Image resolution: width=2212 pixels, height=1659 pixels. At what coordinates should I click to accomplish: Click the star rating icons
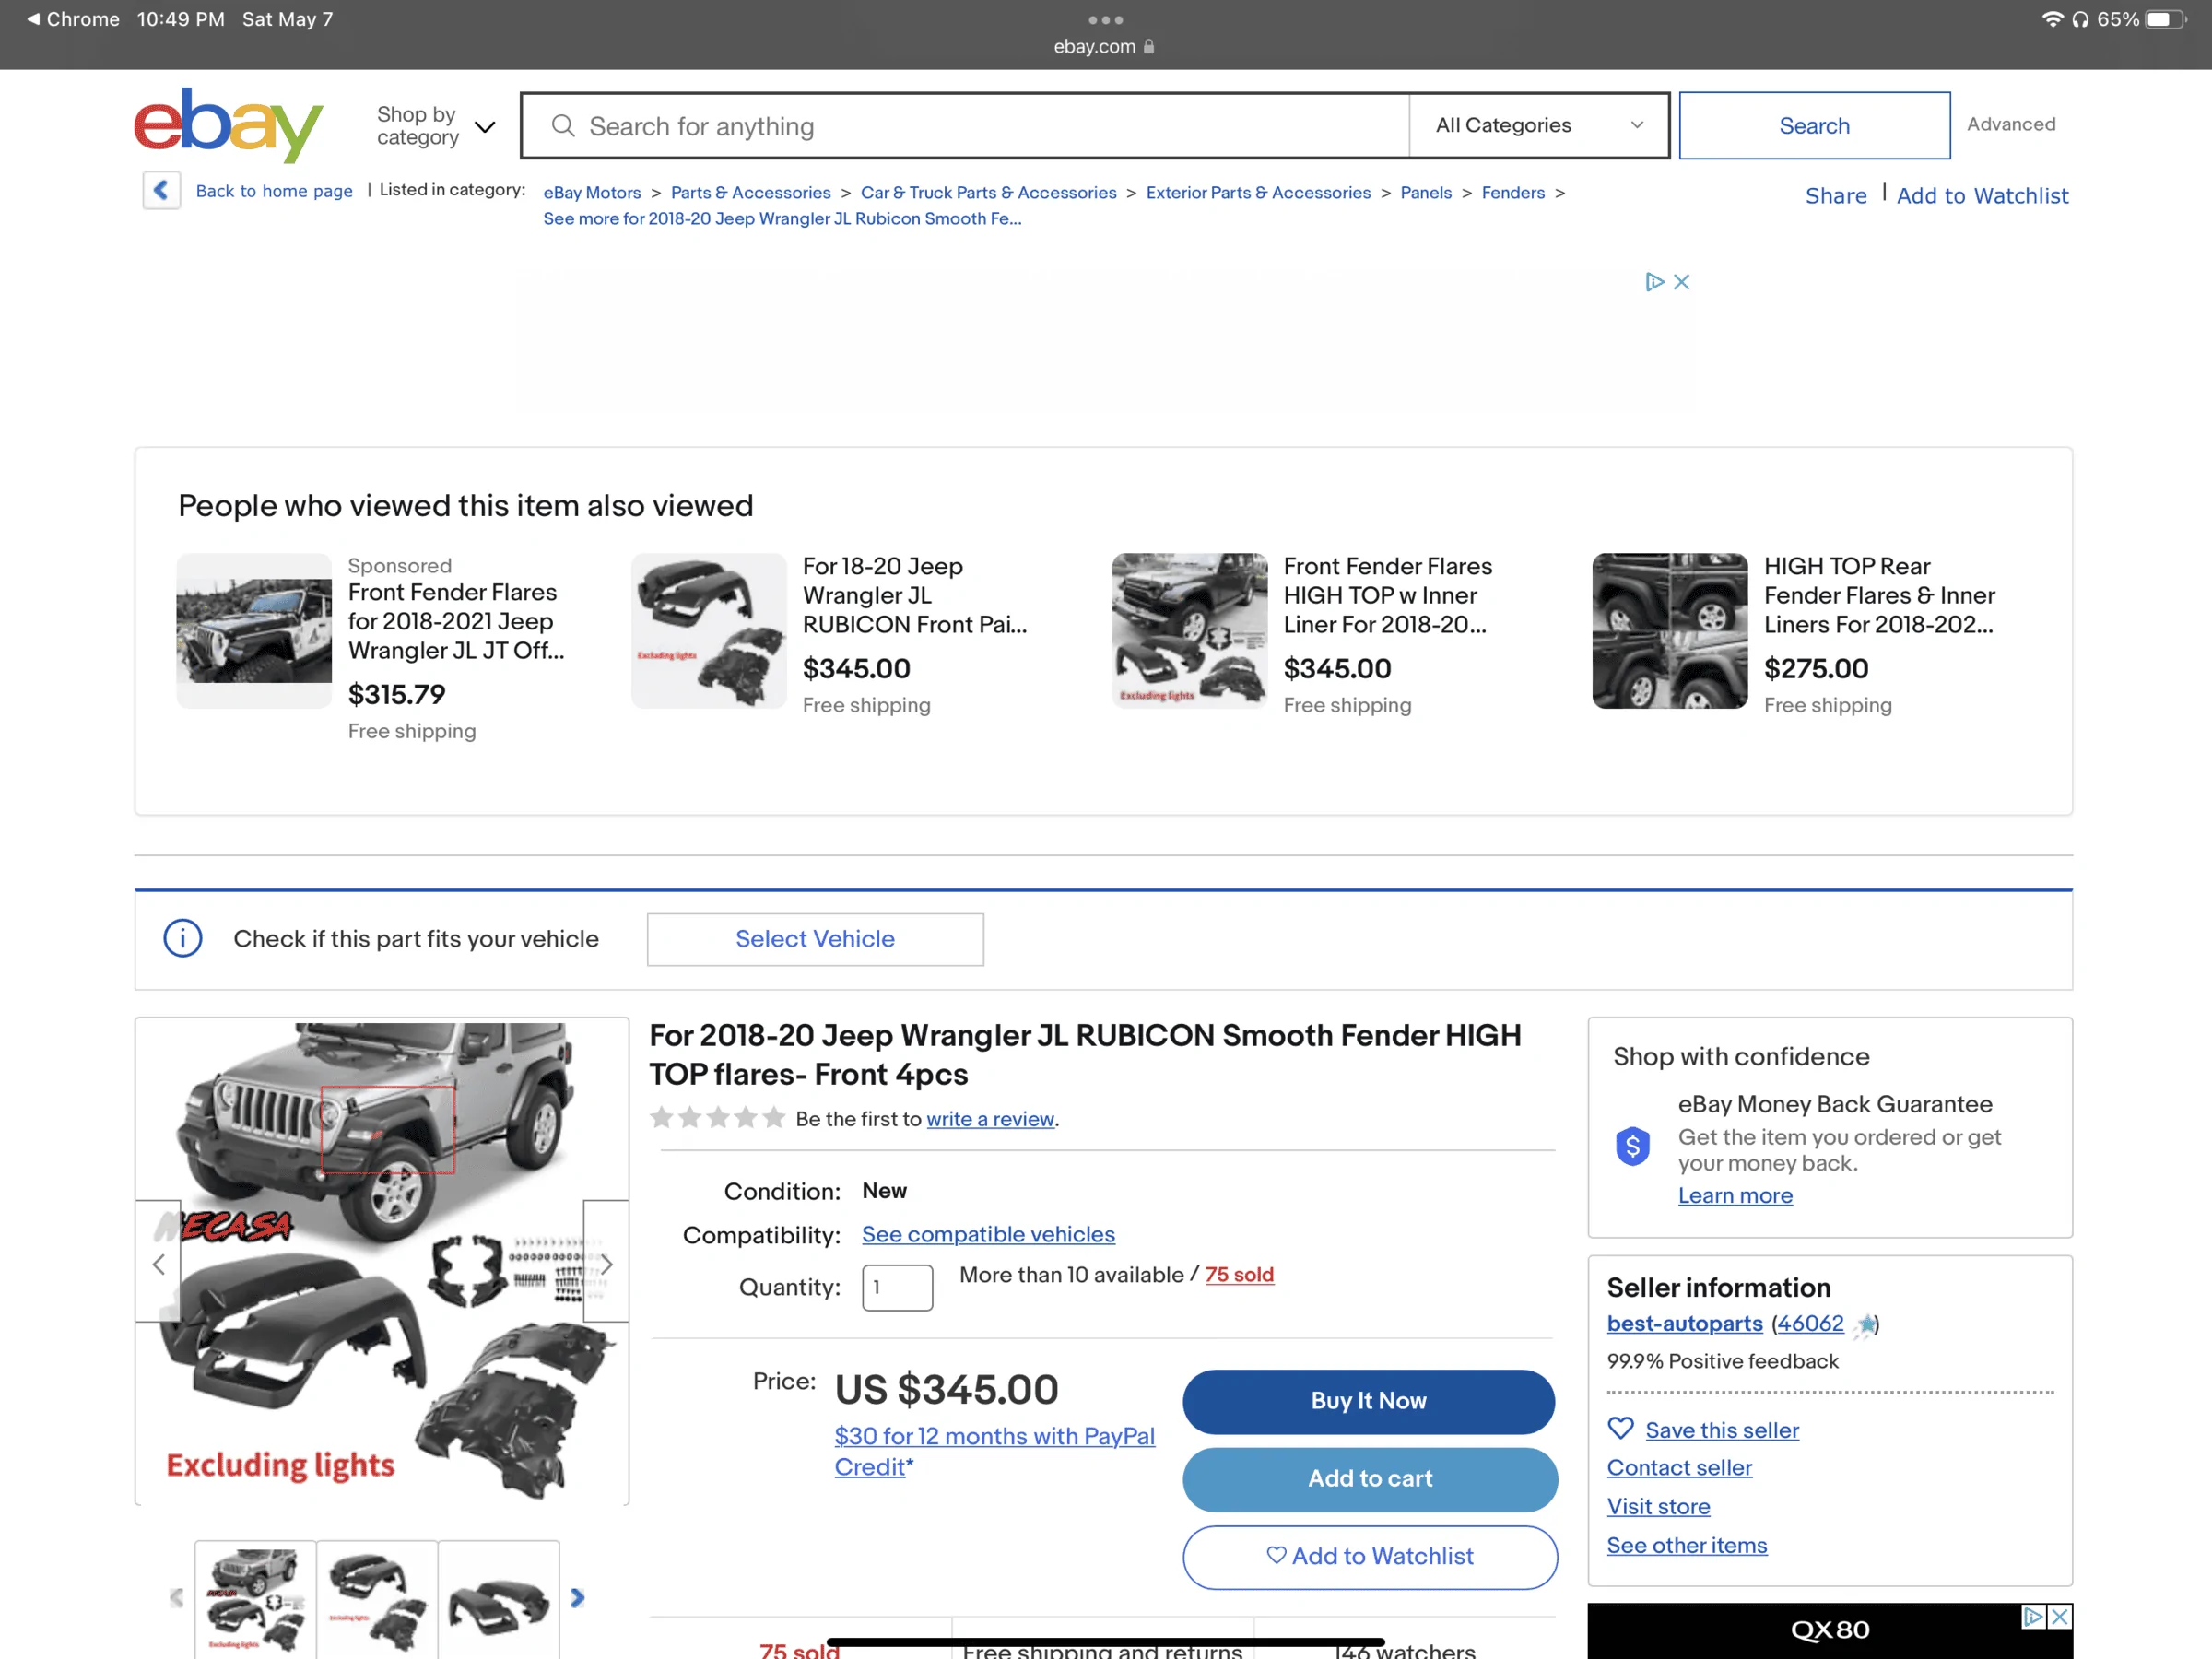[x=717, y=1118]
